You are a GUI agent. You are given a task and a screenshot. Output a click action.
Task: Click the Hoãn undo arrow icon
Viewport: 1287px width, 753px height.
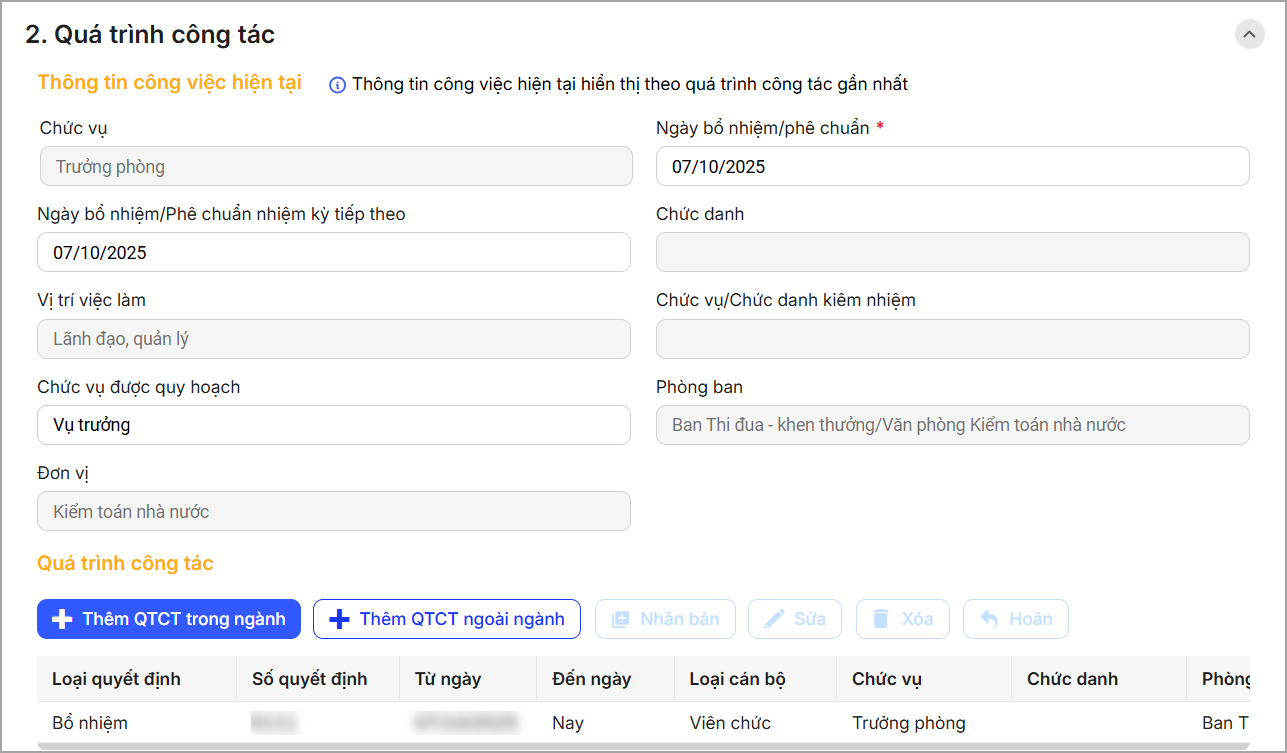click(989, 619)
